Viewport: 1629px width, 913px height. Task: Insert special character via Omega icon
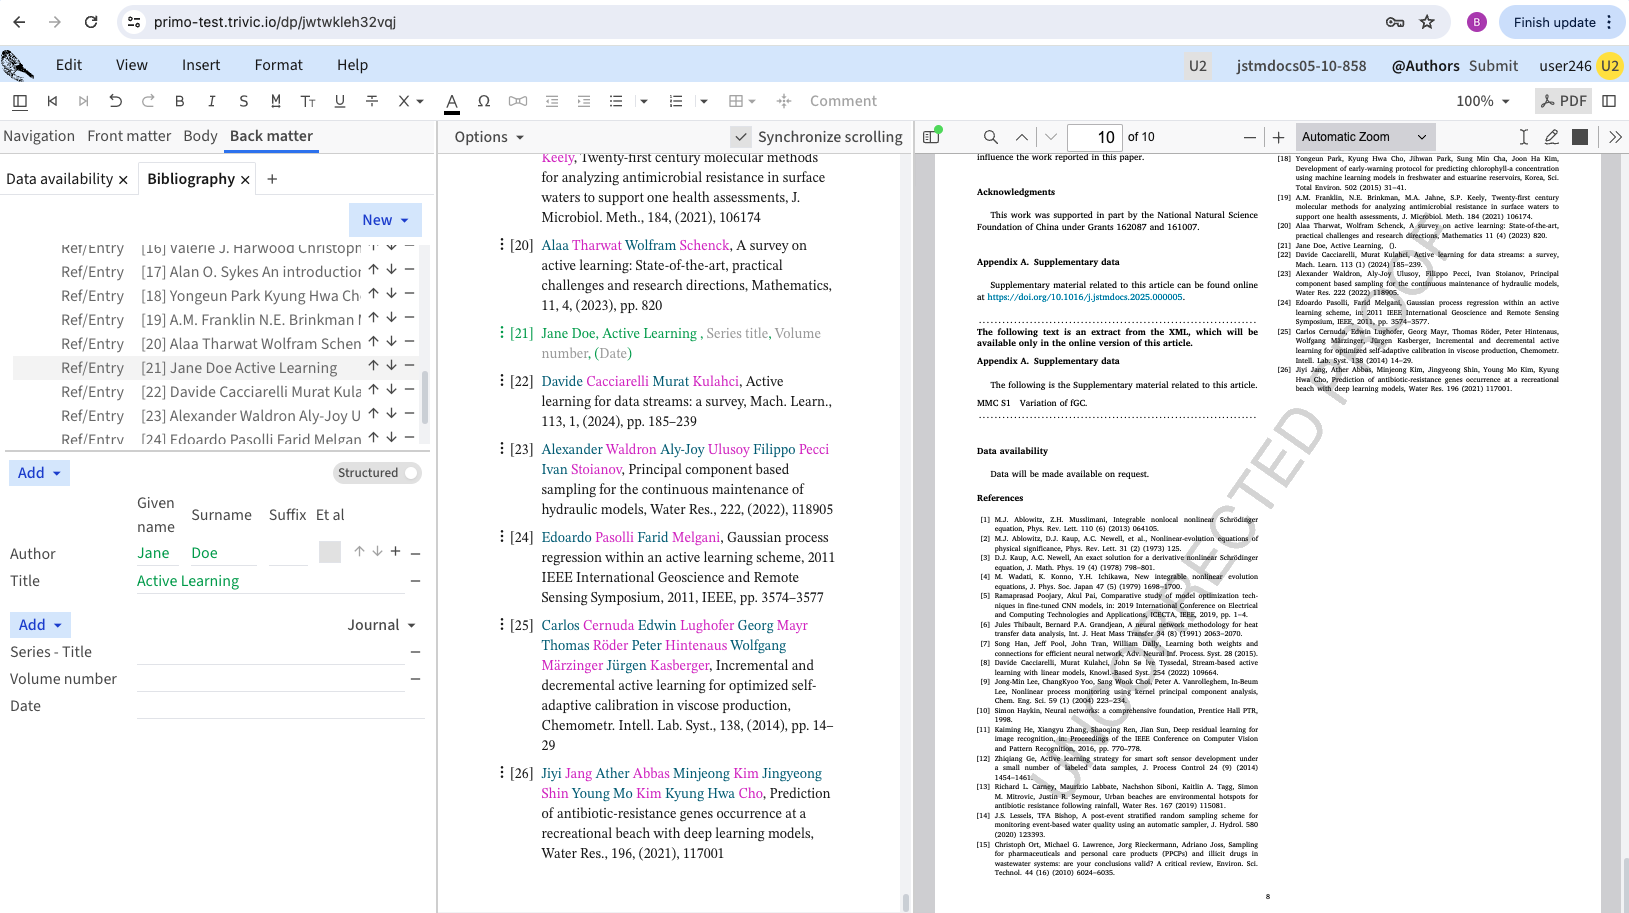484,101
